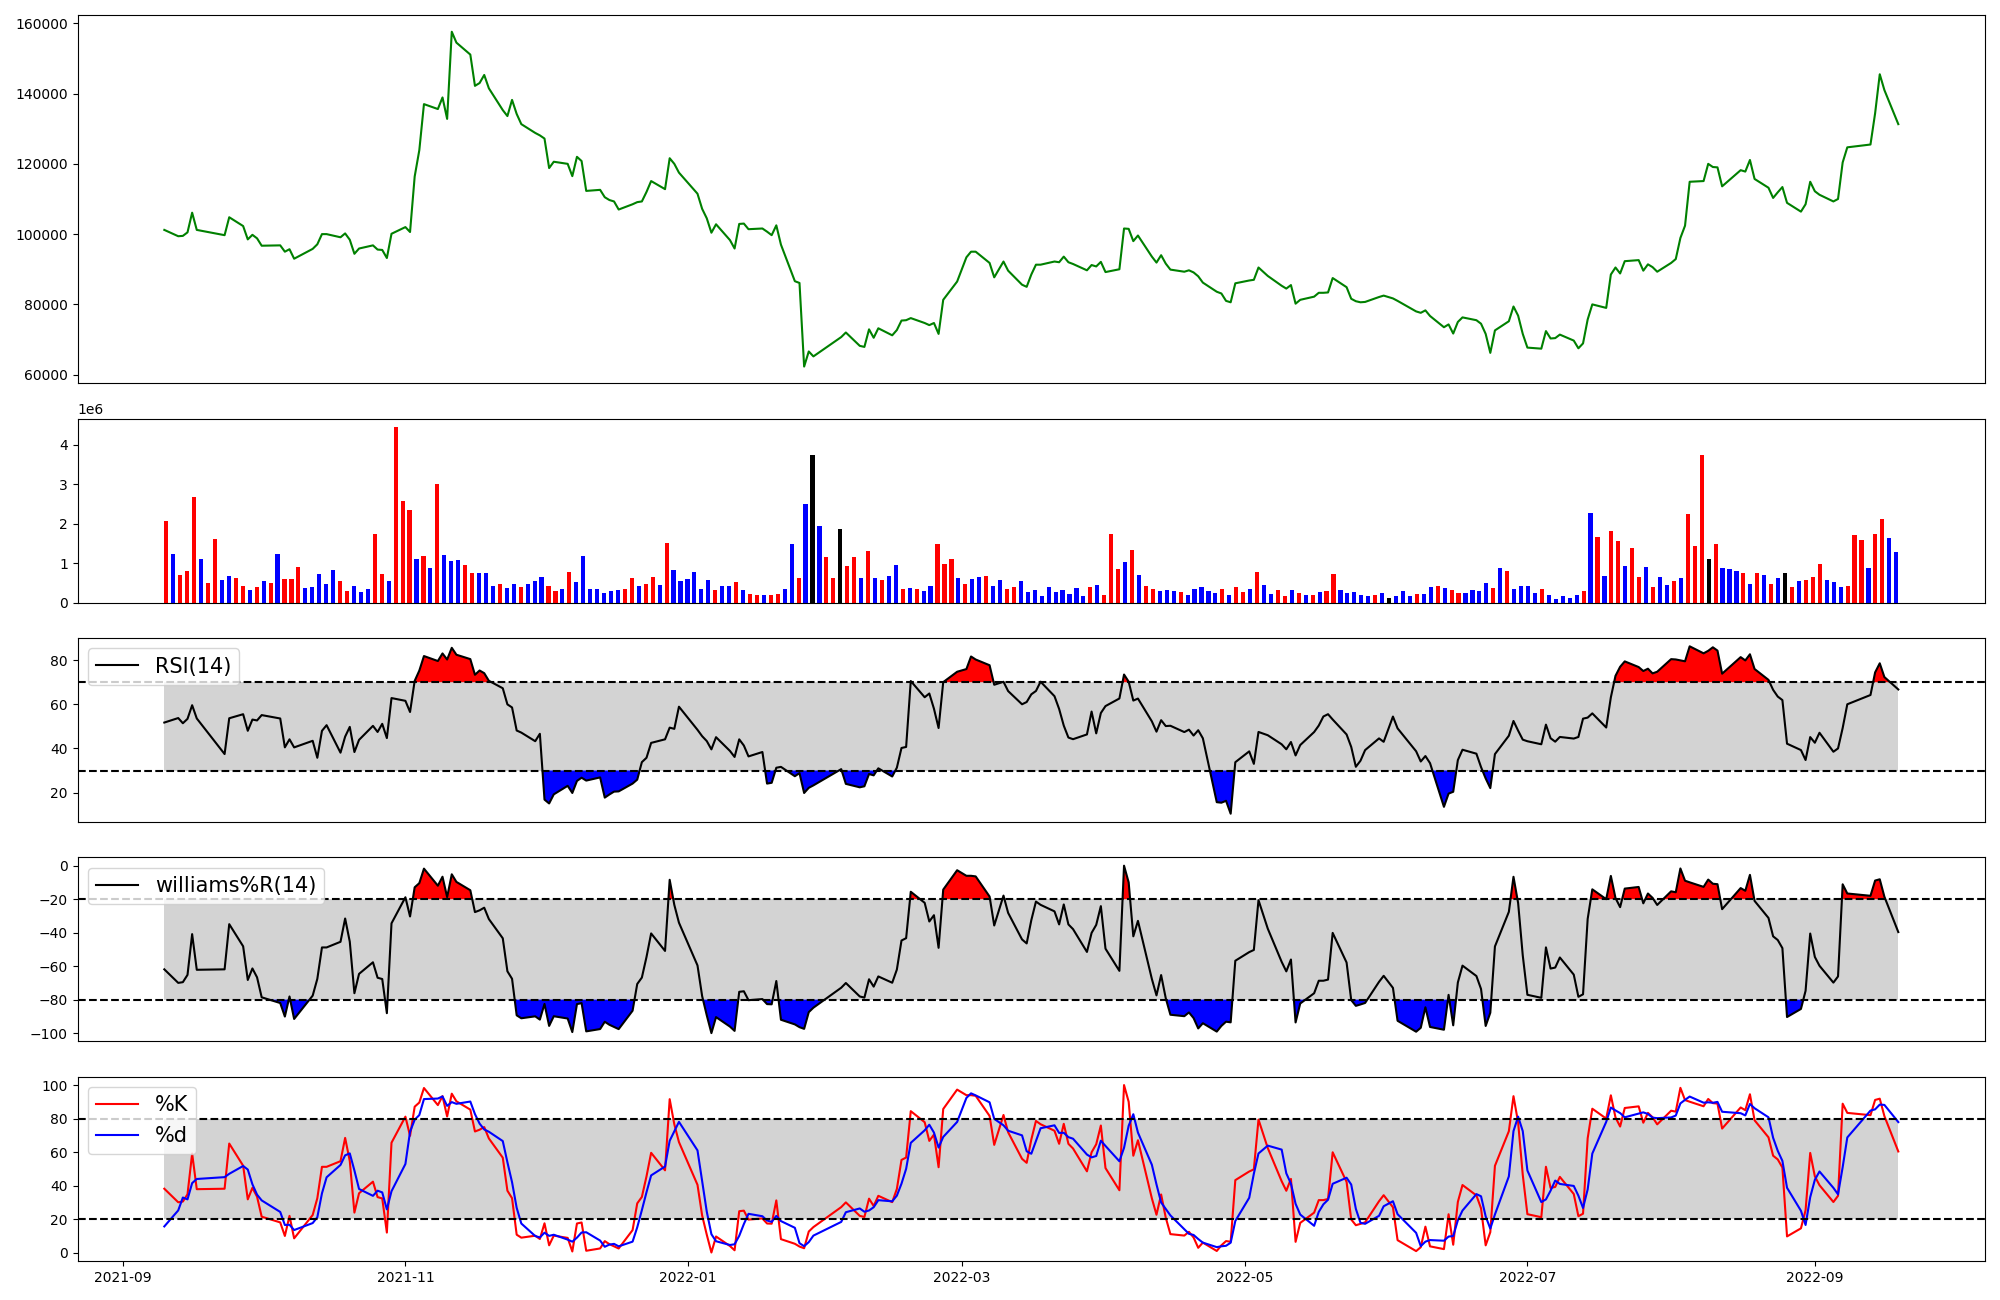This screenshot has height=1300, width=2000.
Task: Click the black RSI(14) legend line sample
Action: tap(116, 666)
